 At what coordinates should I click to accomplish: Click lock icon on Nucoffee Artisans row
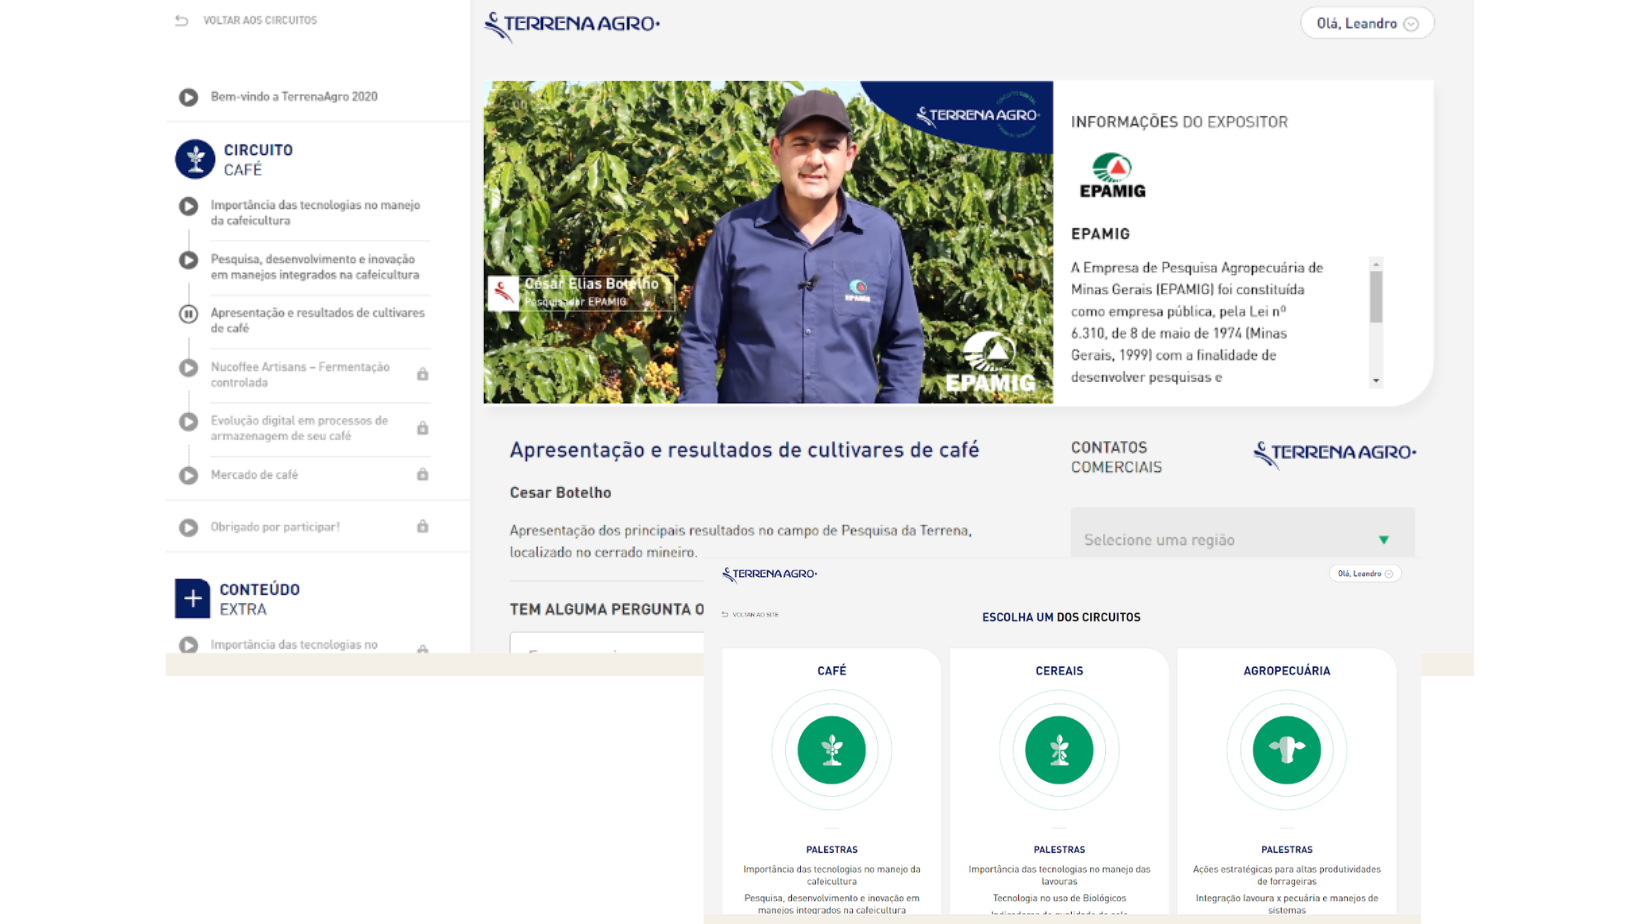tap(423, 374)
